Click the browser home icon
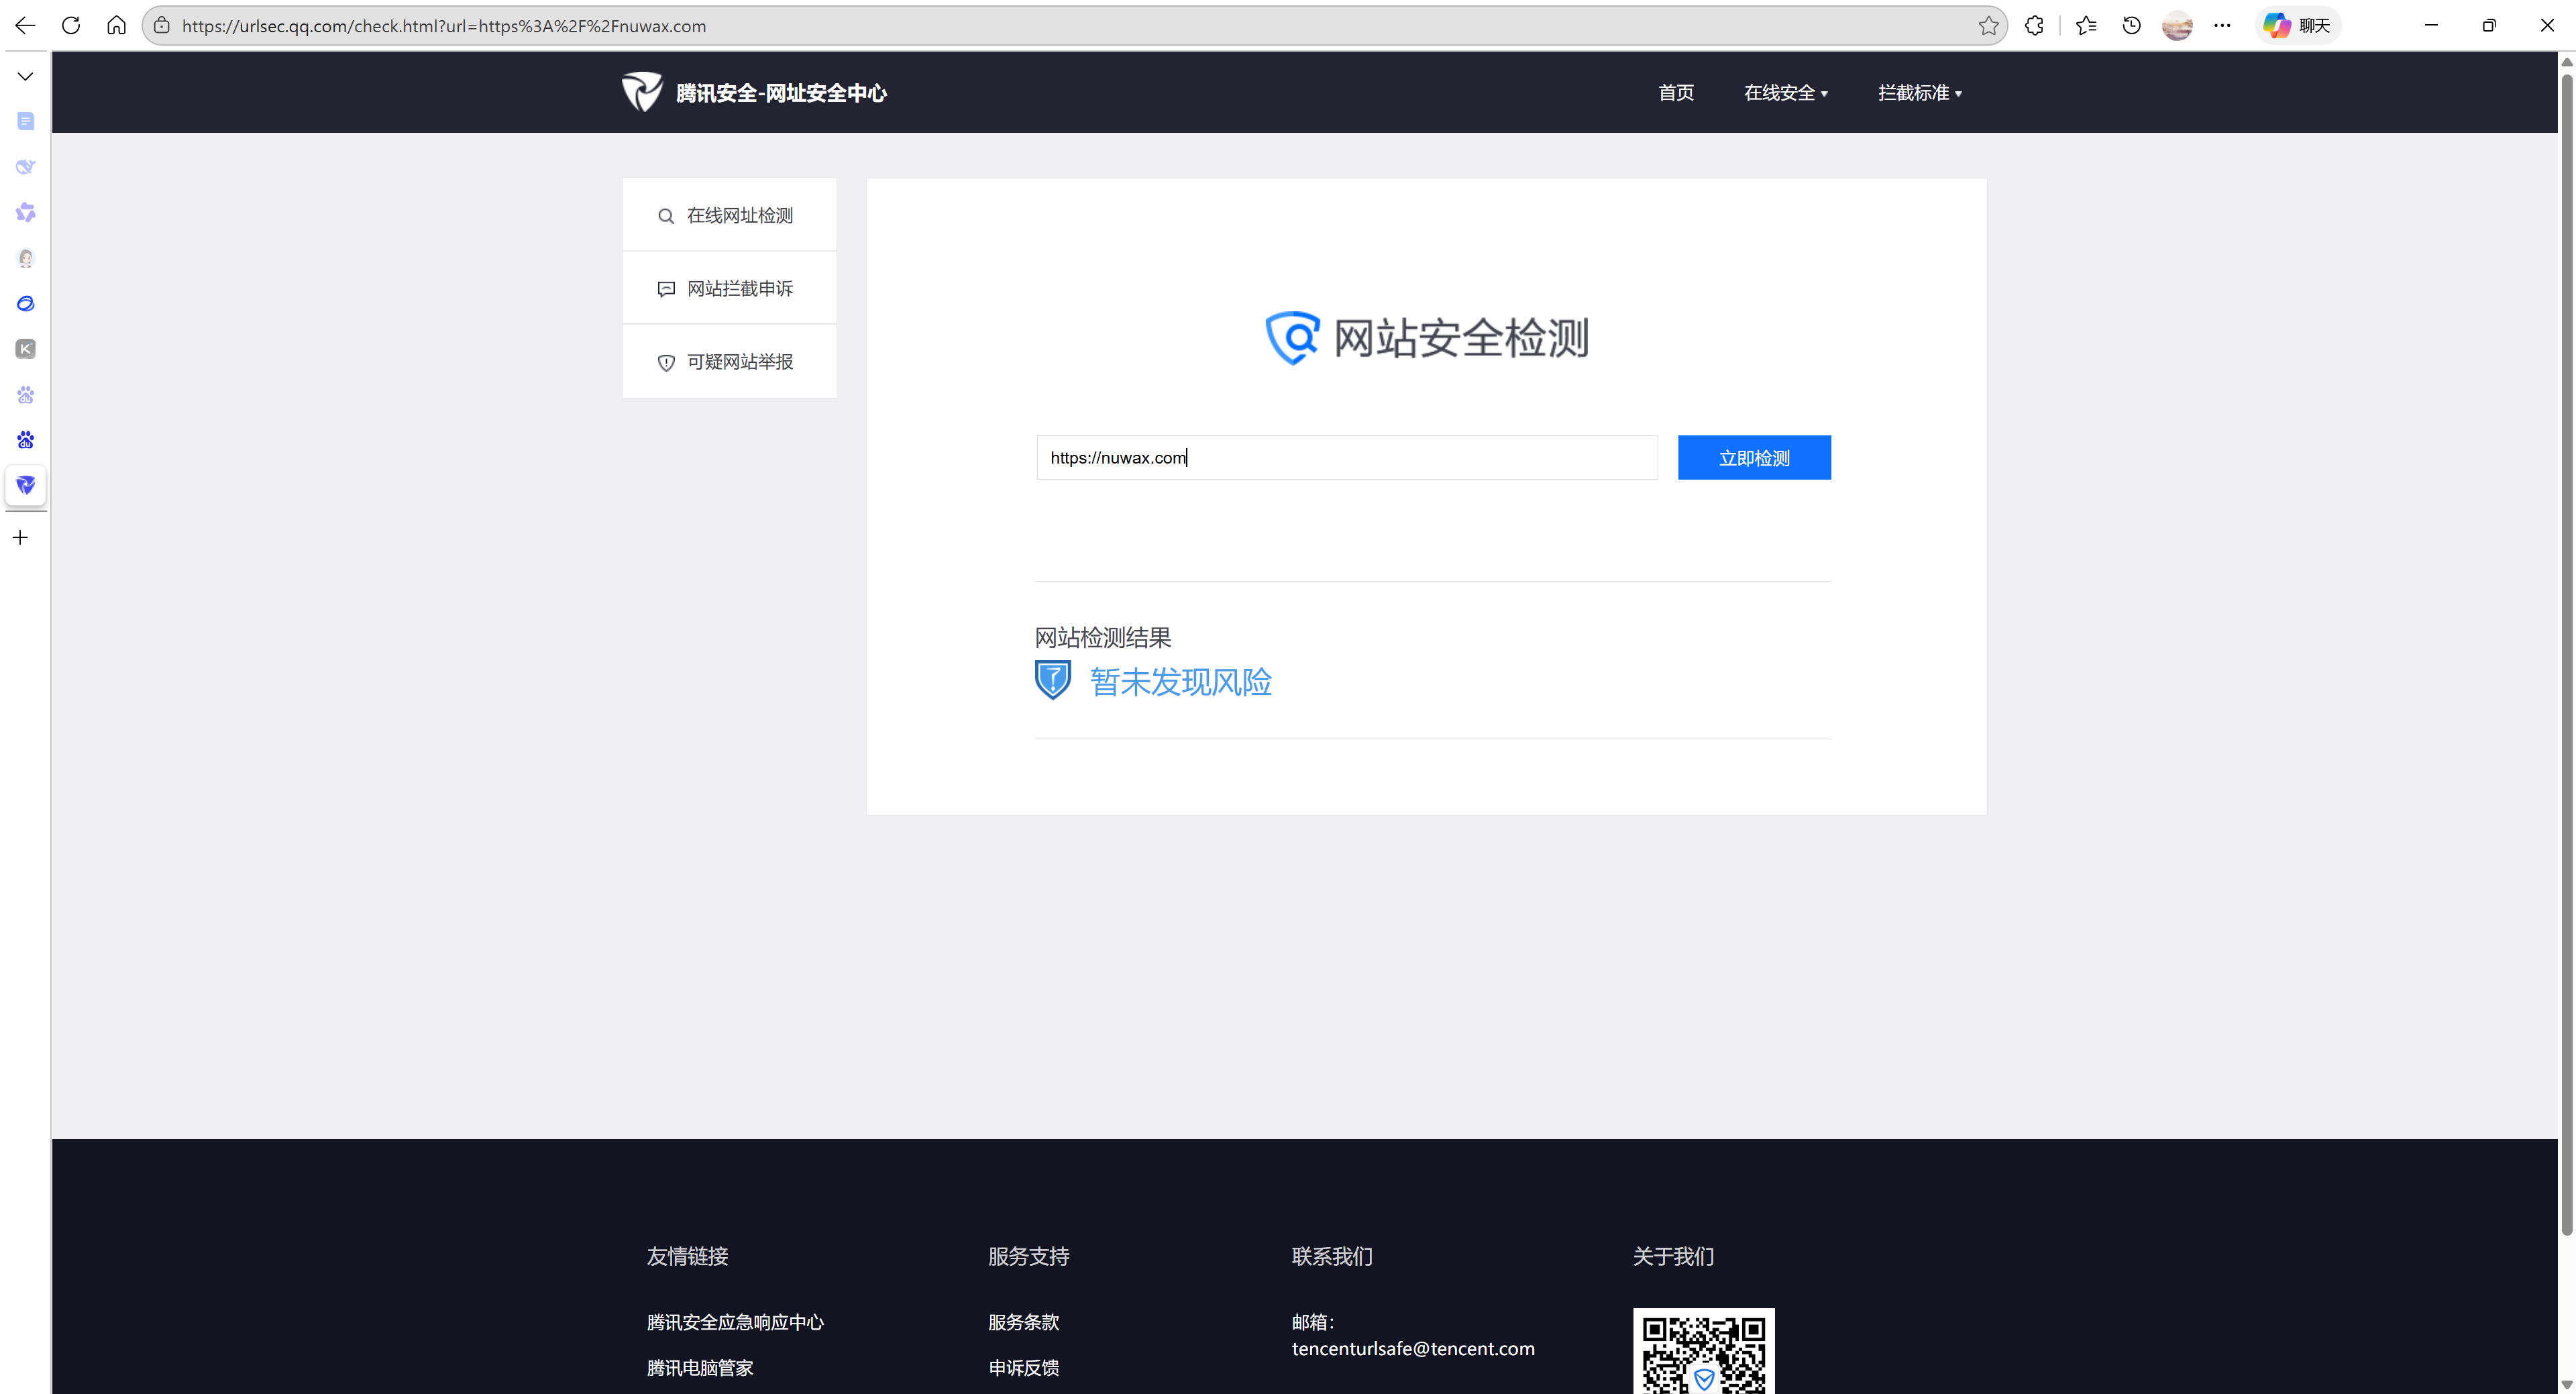 pyautogui.click(x=116, y=25)
